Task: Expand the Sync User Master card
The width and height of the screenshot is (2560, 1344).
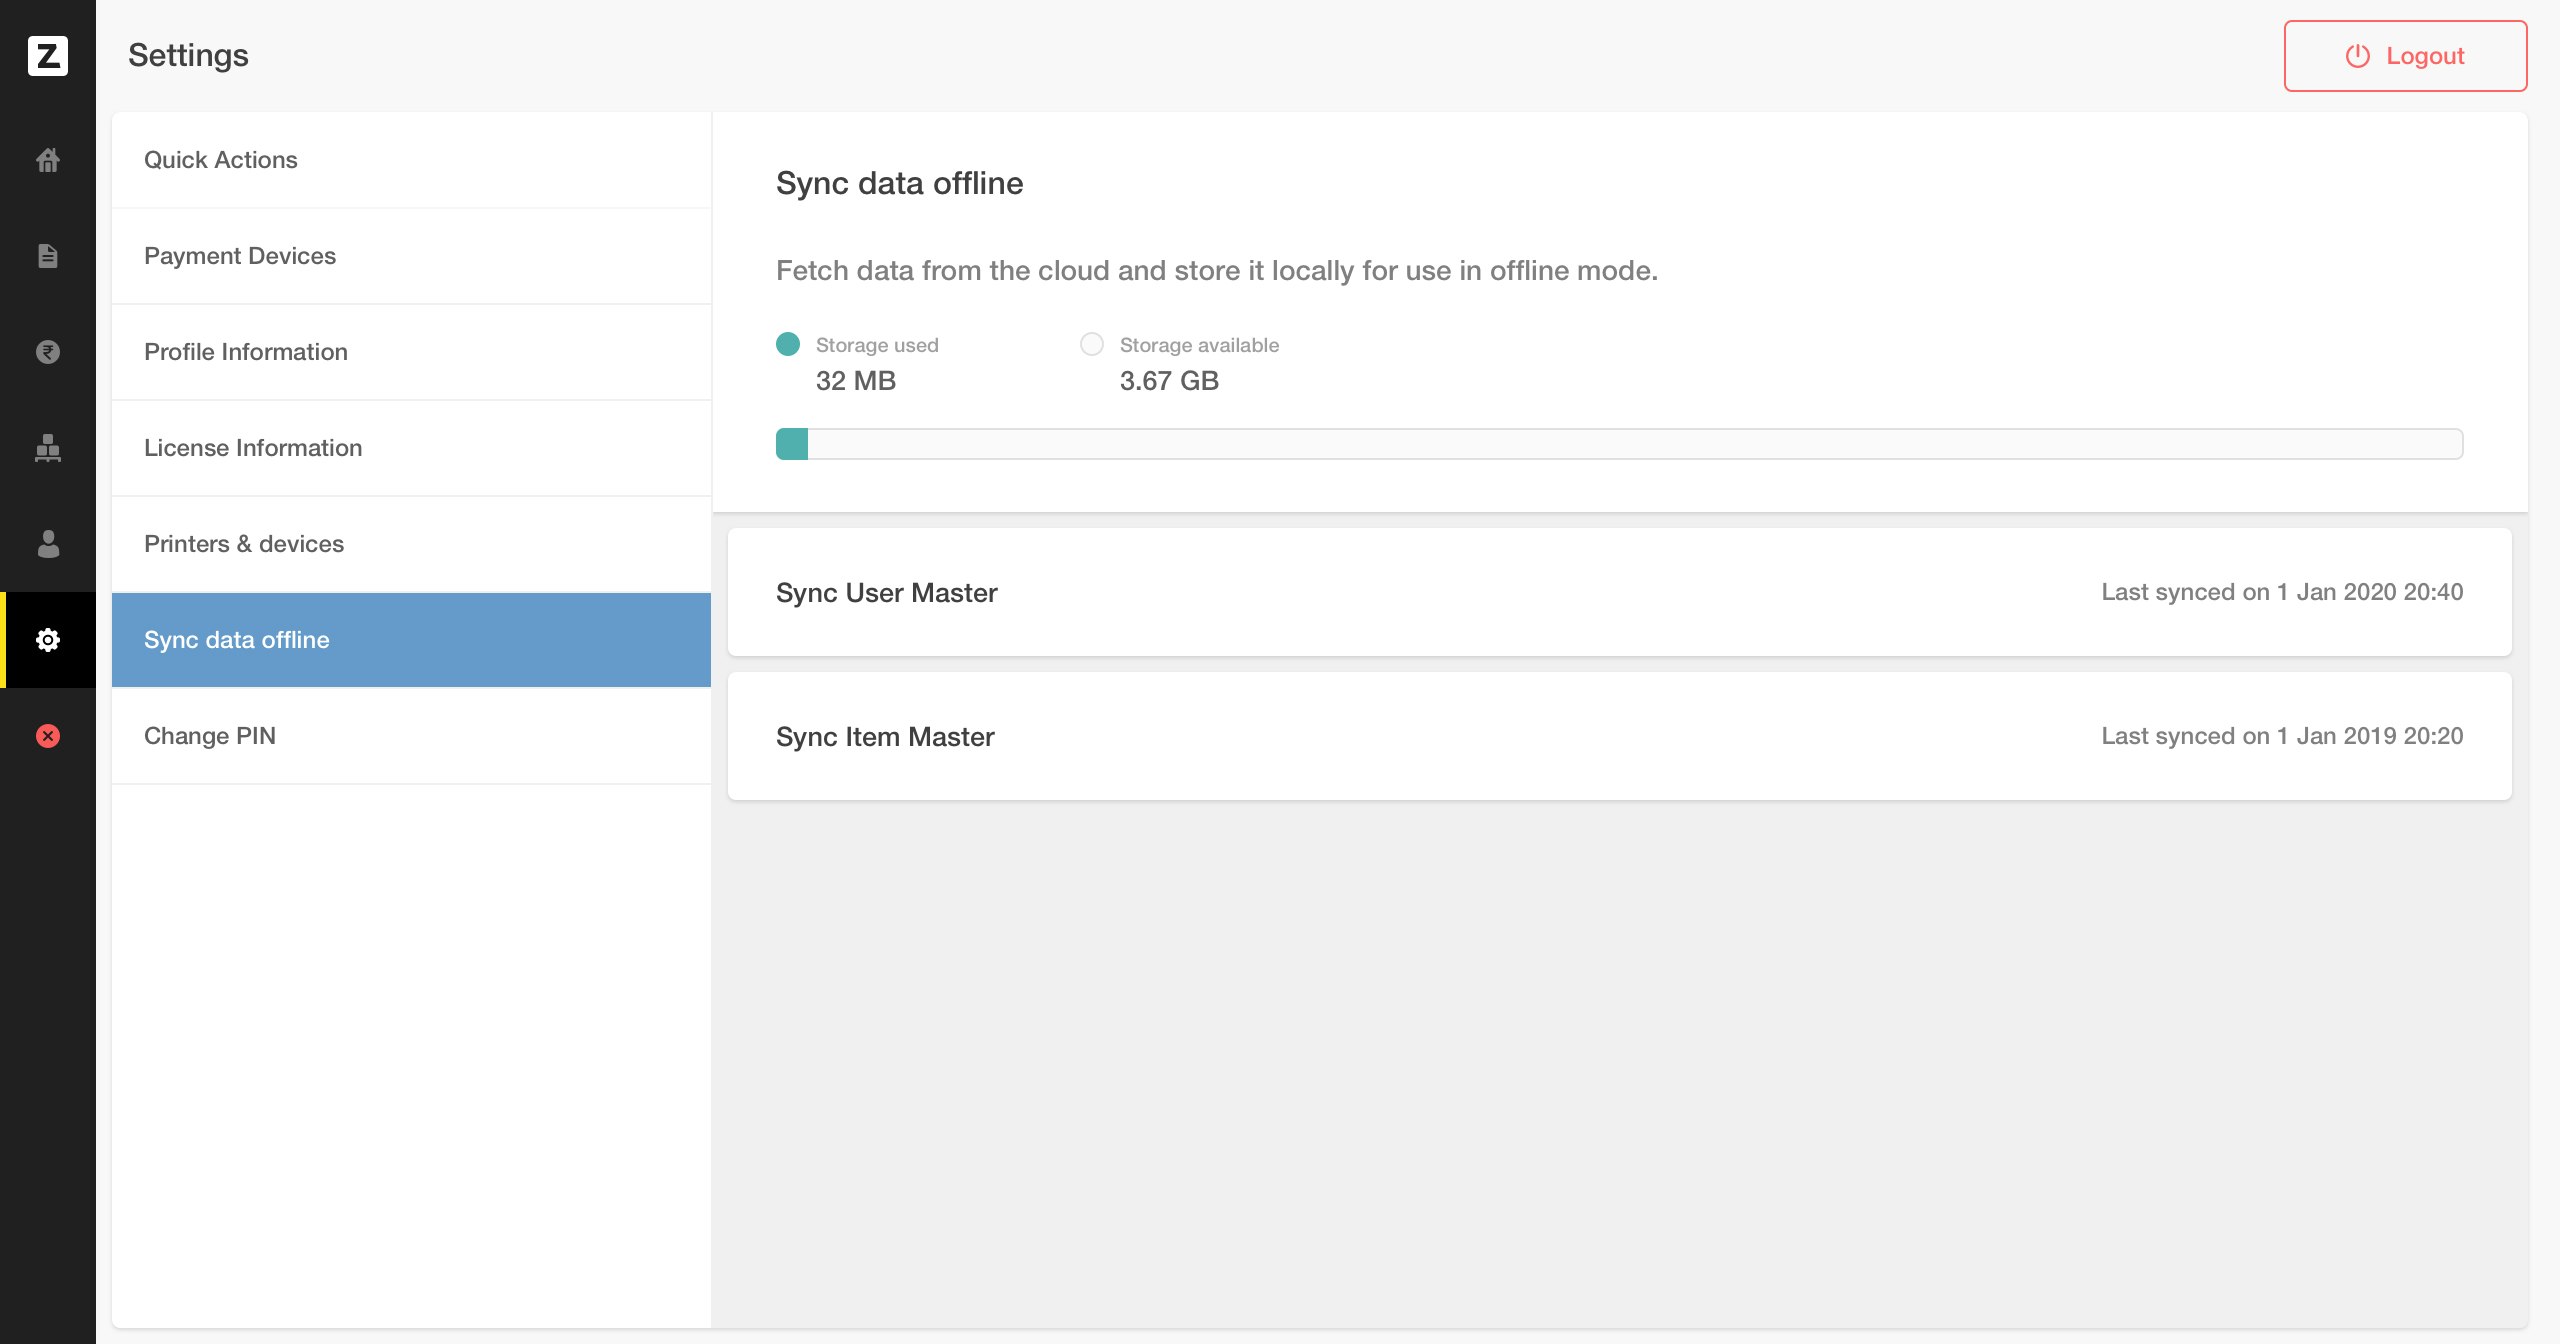Action: tap(1620, 592)
